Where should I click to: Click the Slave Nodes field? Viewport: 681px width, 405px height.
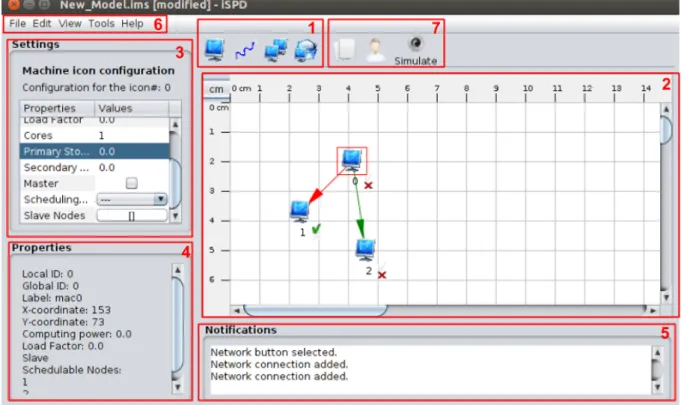click(x=132, y=215)
